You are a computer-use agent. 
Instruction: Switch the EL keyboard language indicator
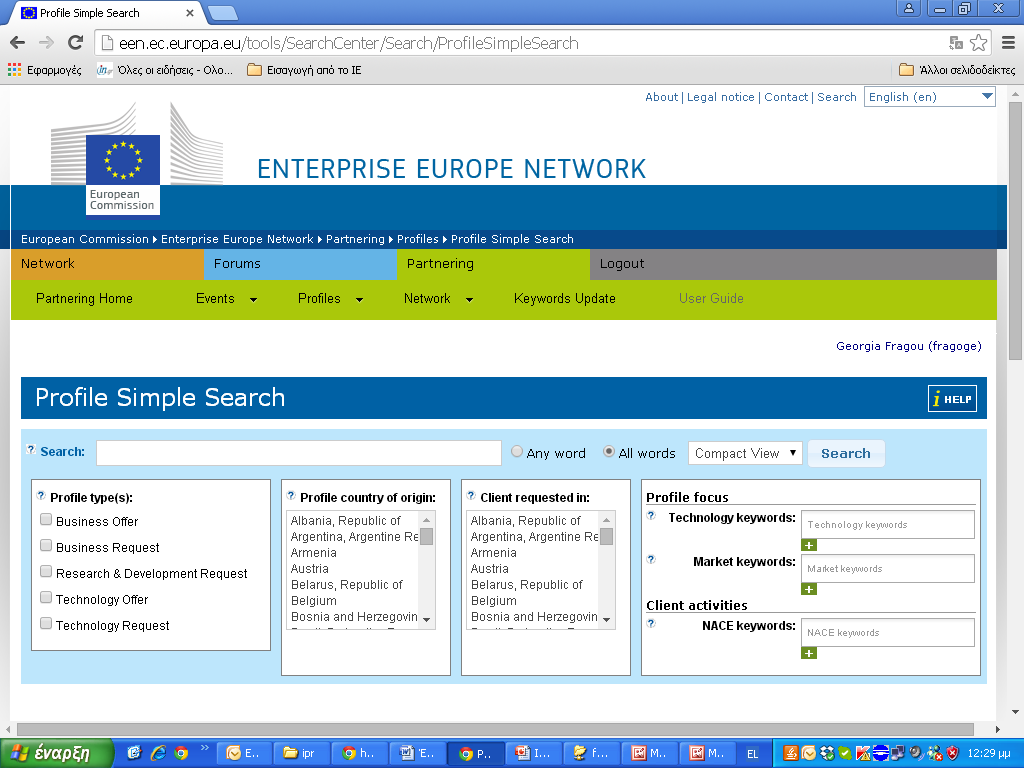[x=752, y=754]
